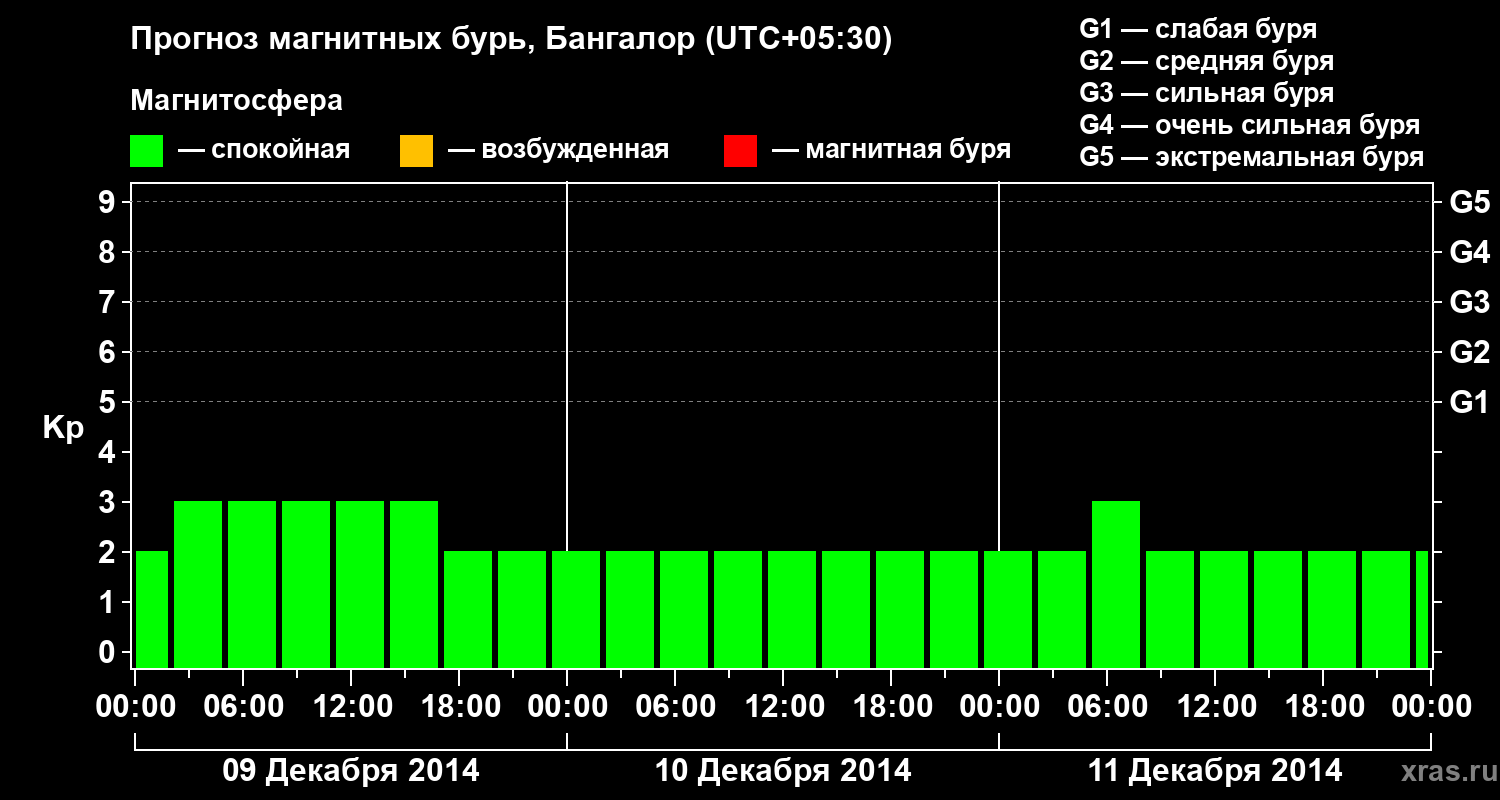The width and height of the screenshot is (1500, 800).
Task: Click the 00:00 label starting 11 December
Action: tap(999, 707)
